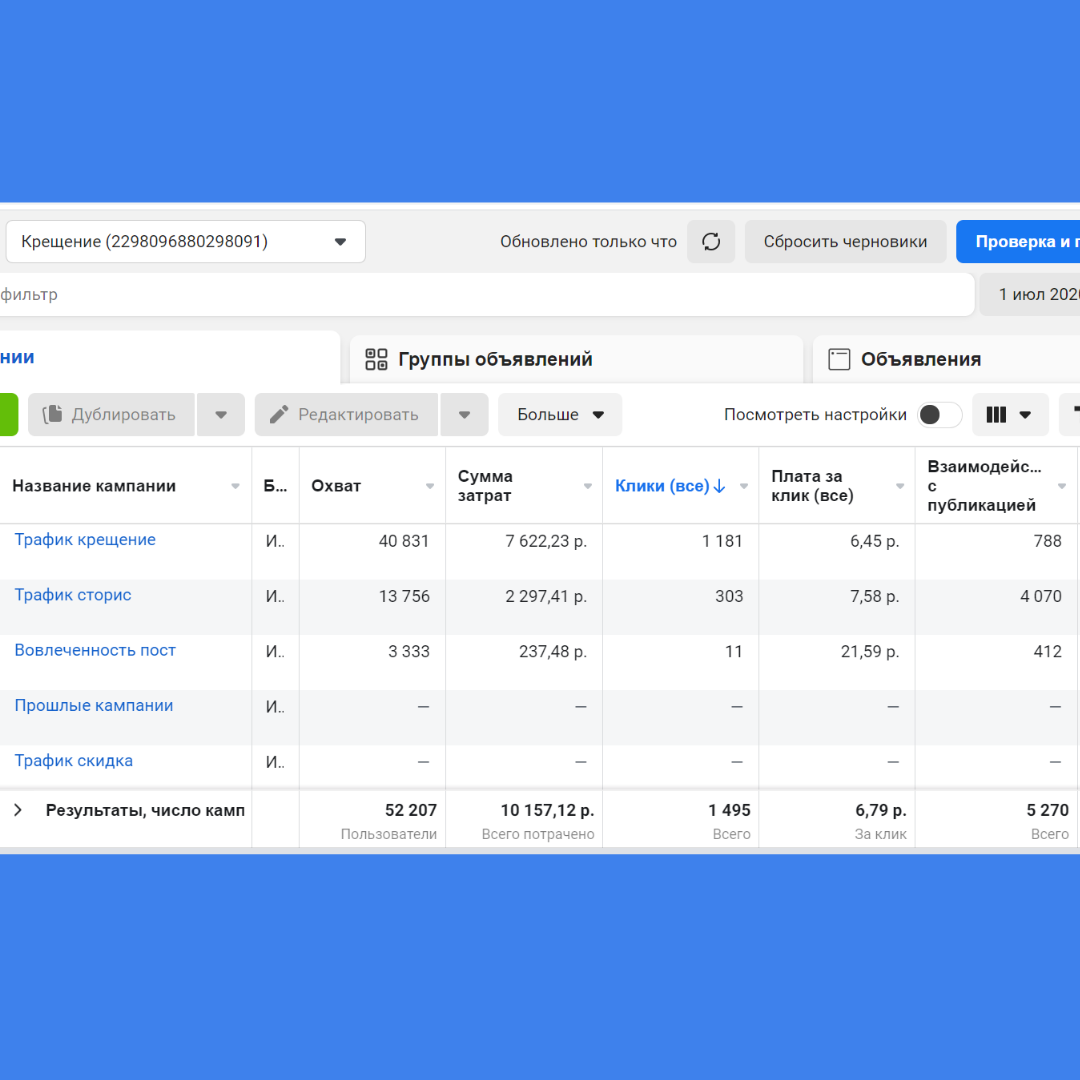Click the 5 270 total engagement value
This screenshot has height=1080, width=1080.
(x=1048, y=811)
